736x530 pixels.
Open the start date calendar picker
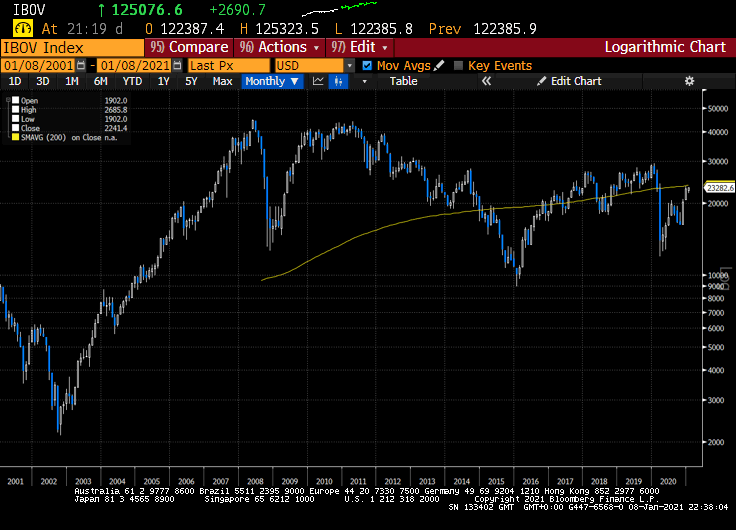point(81,65)
